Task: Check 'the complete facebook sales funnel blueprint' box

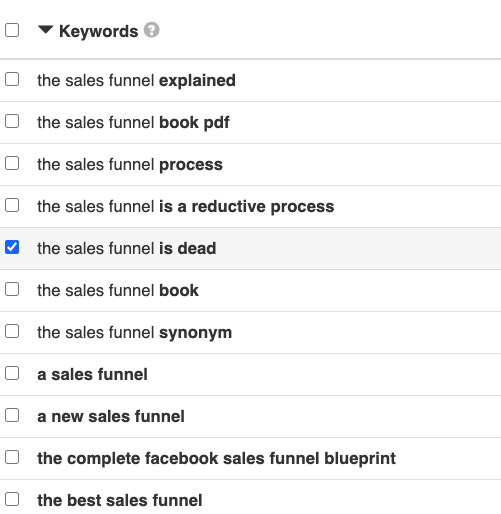Action: point(12,457)
